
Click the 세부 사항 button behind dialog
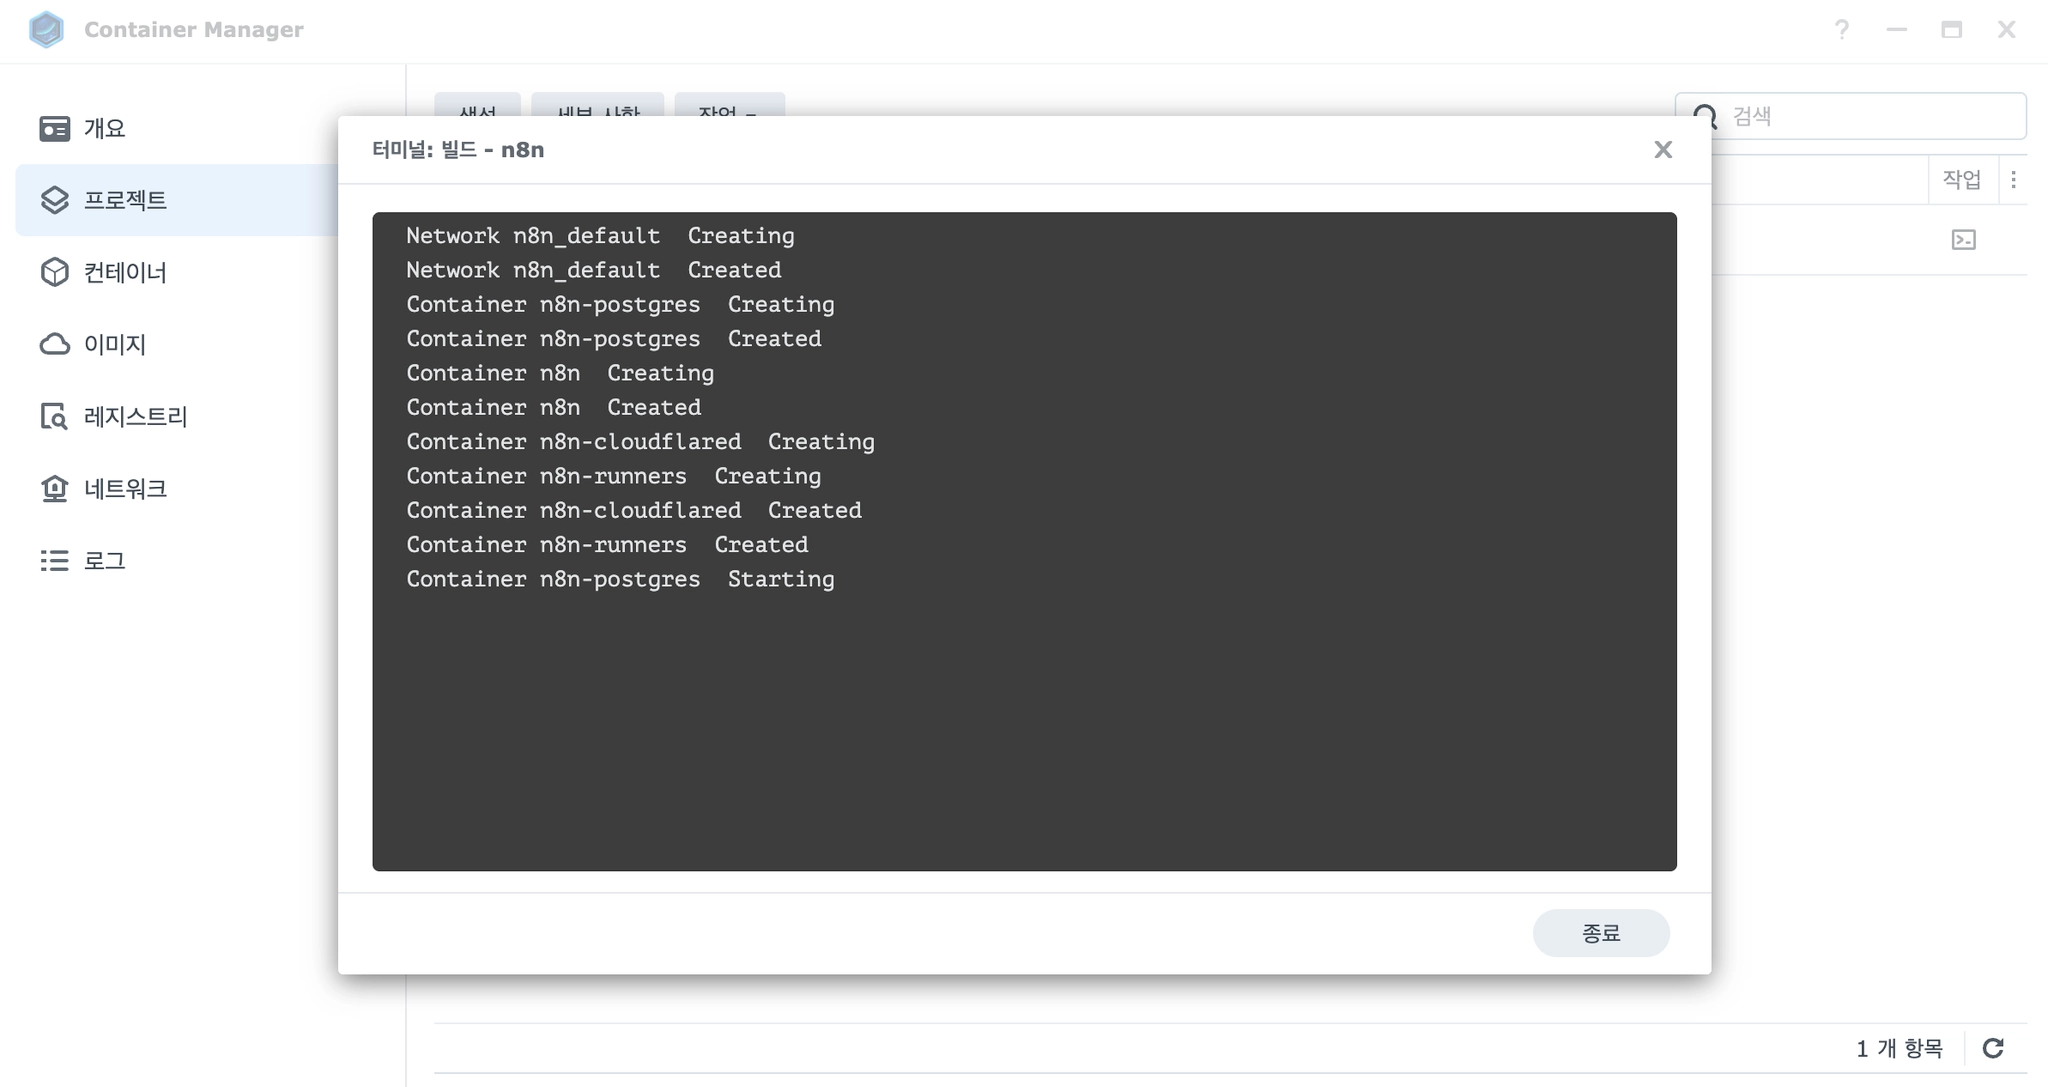tap(598, 105)
